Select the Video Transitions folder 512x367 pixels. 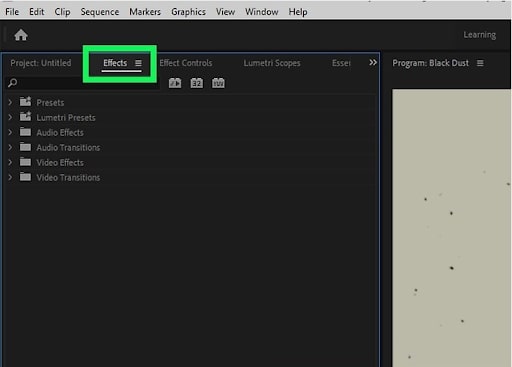(x=60, y=177)
